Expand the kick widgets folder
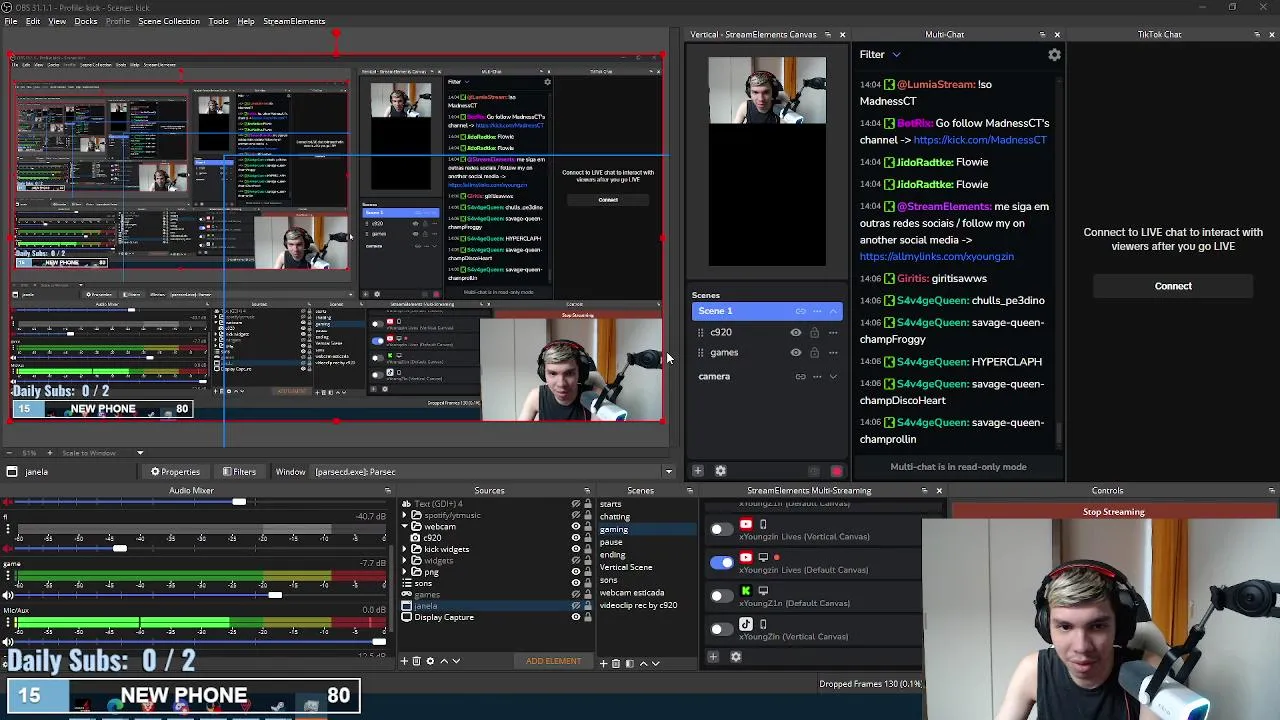 (x=406, y=549)
